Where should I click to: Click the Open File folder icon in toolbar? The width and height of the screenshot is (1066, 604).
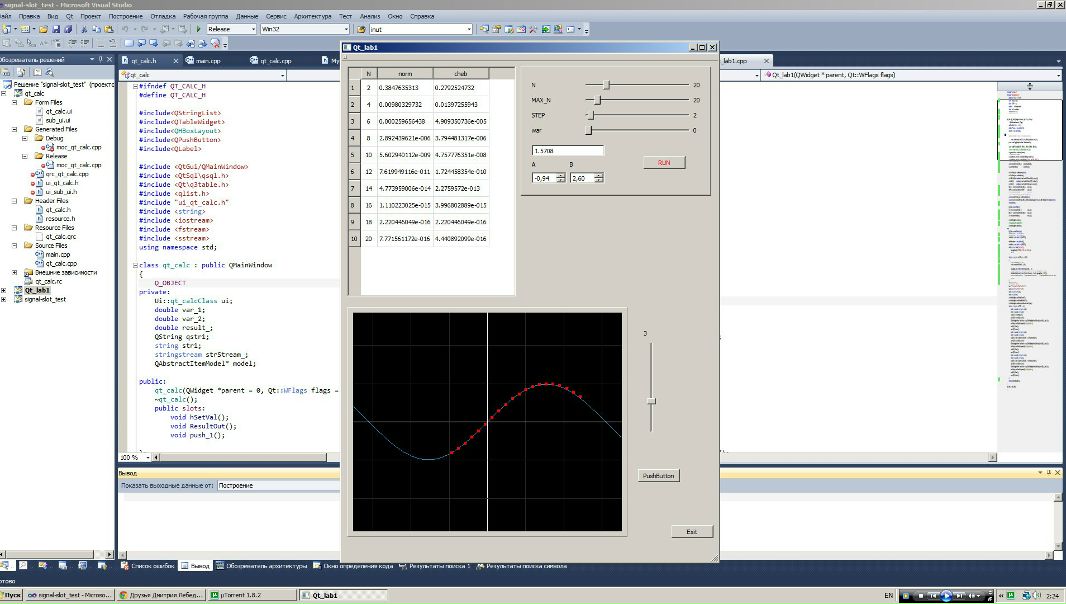(43, 29)
